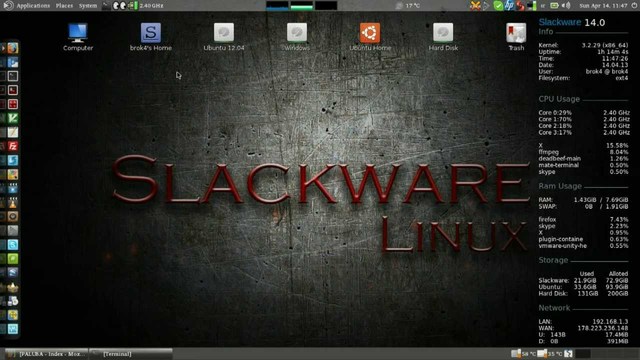Launch VLC cone icon in the dock
Viewport: 640px width, 360px height.
(13, 202)
